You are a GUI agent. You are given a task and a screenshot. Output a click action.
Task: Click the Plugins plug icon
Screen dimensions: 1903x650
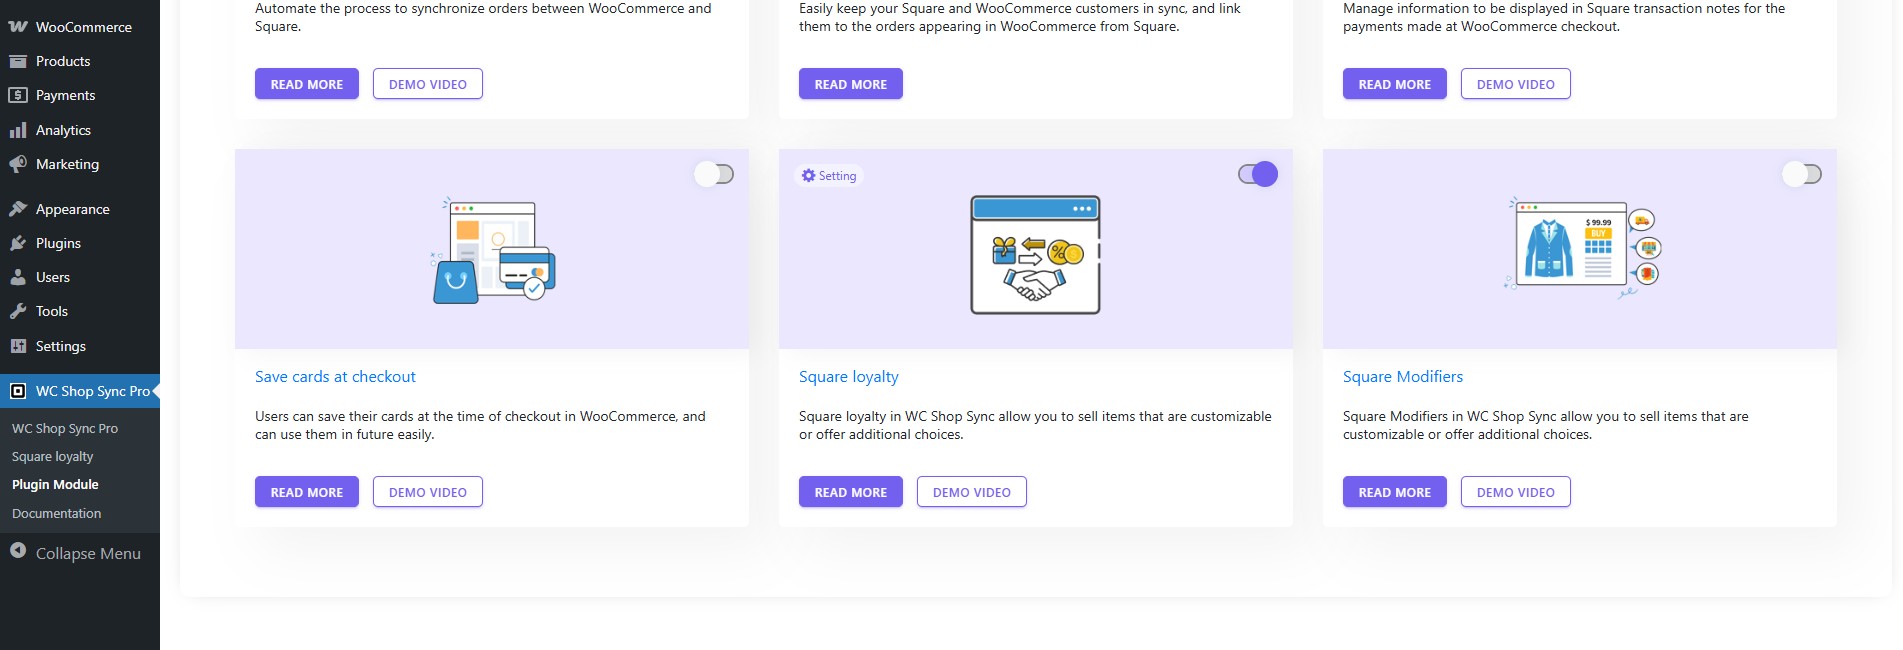pyautogui.click(x=18, y=243)
